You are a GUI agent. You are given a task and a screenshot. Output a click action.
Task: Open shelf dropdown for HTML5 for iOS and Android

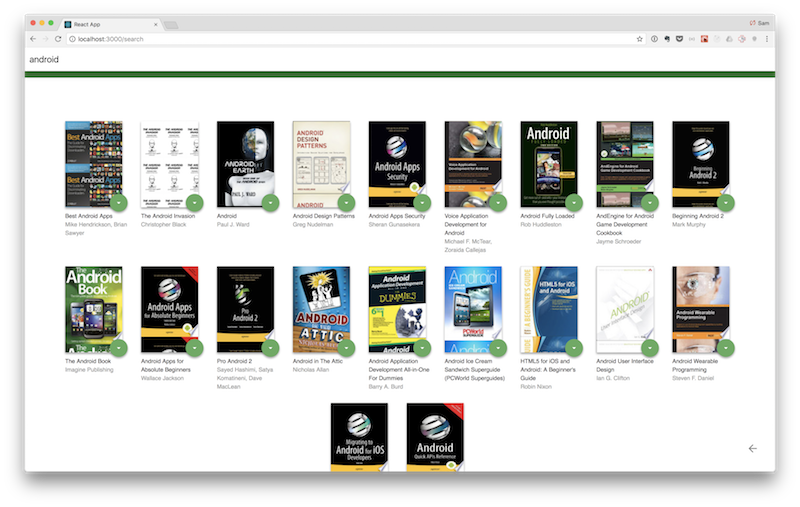tap(574, 348)
